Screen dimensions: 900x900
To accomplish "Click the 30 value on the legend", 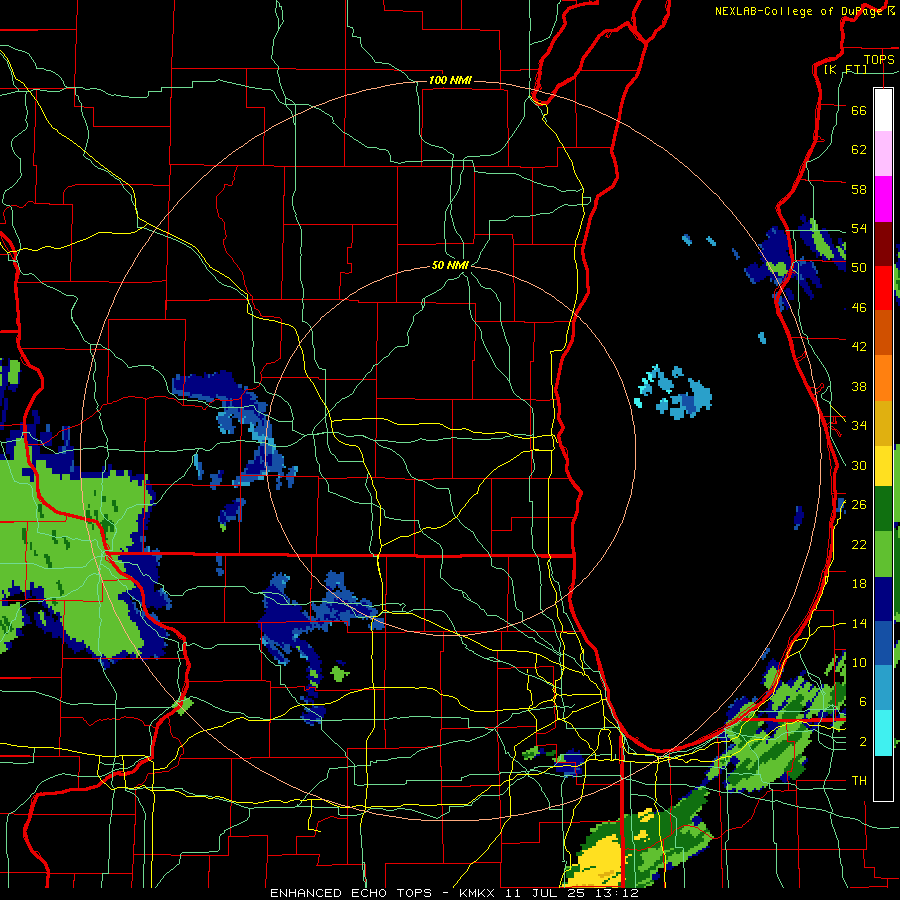I will 859,465.
